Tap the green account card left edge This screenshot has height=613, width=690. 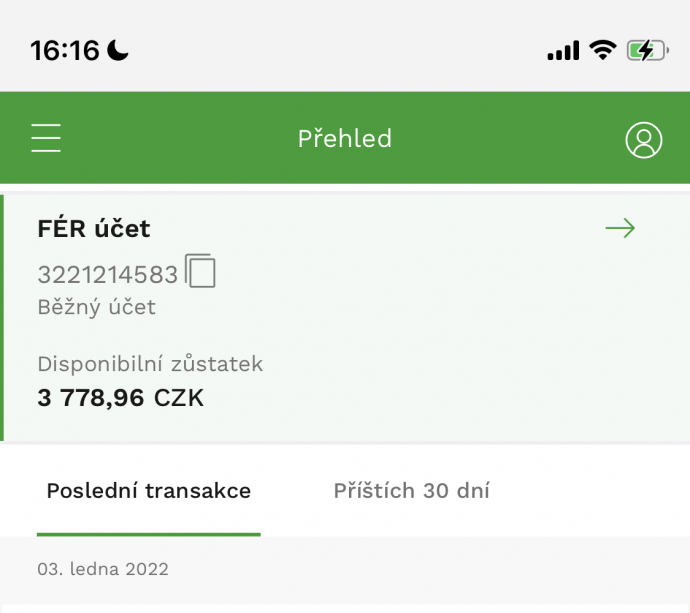(3, 318)
